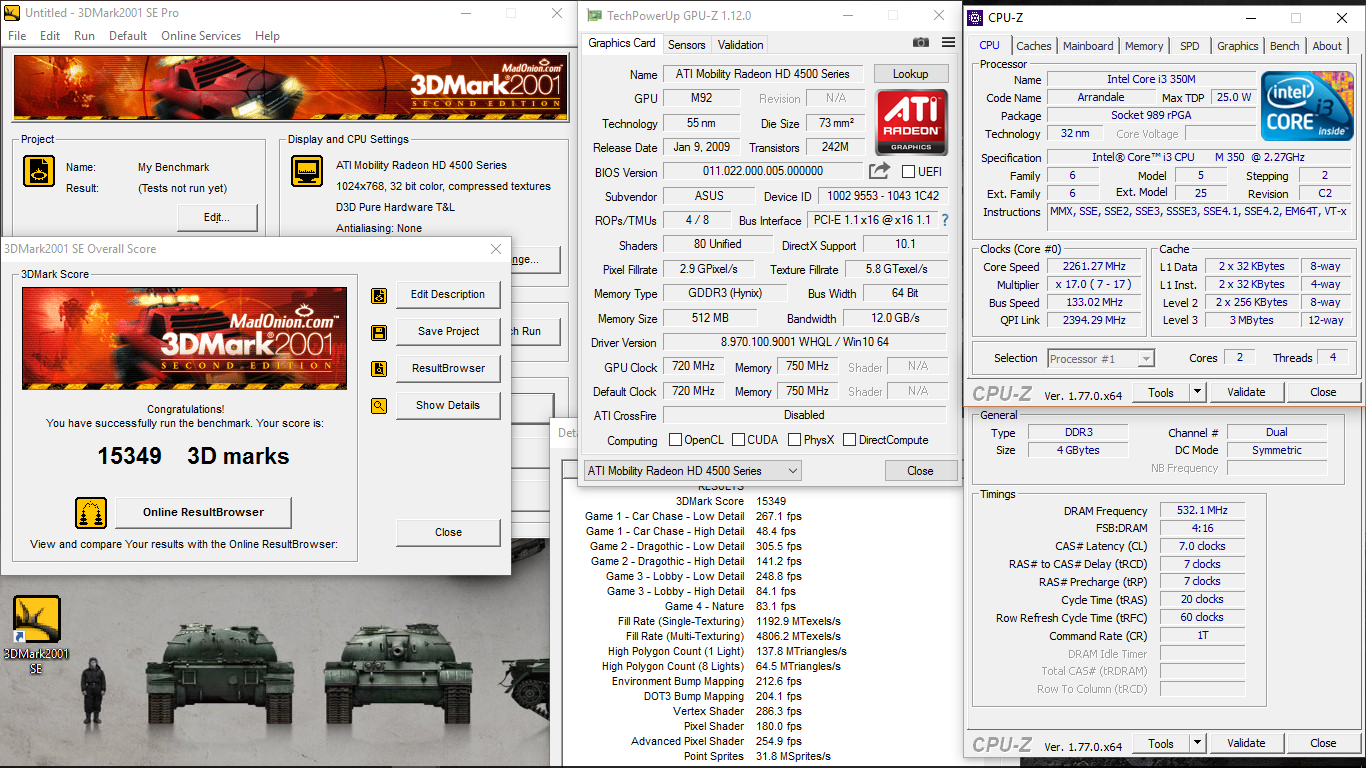Click the Save Project button
1366x768 pixels.
click(448, 332)
